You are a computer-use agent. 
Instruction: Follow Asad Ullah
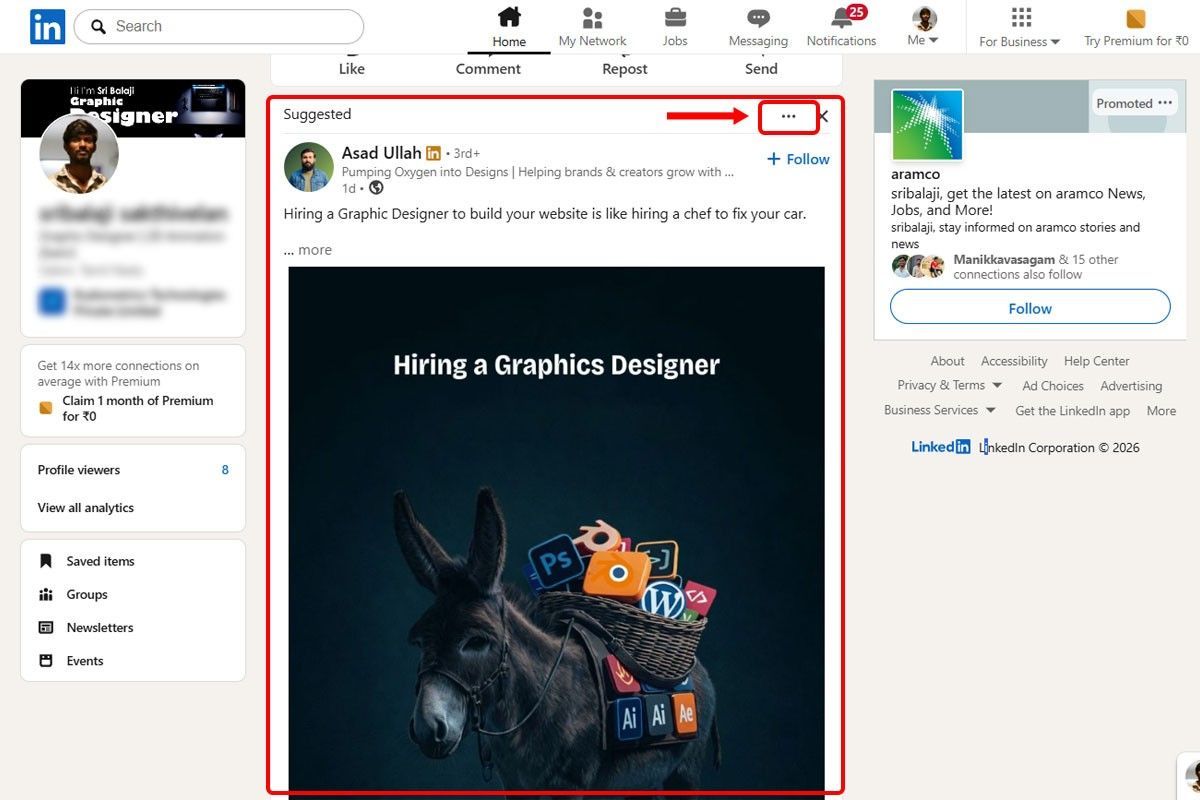[798, 159]
